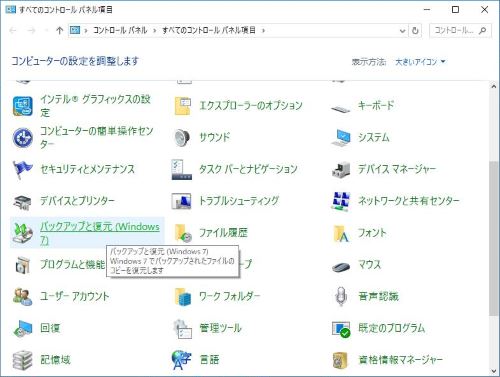
Task: Open the 音声認識 text link
Action: (x=378, y=296)
